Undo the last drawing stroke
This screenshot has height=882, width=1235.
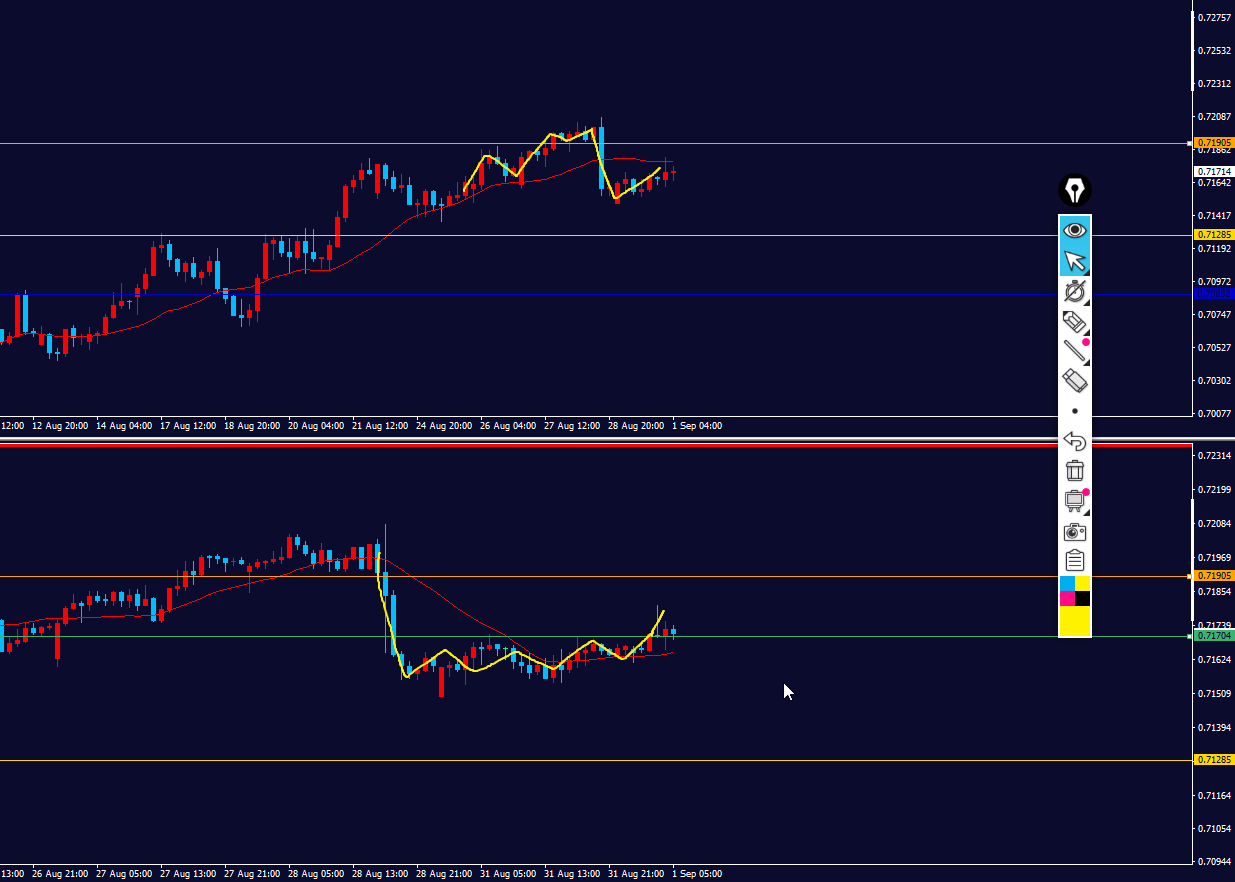click(1075, 441)
